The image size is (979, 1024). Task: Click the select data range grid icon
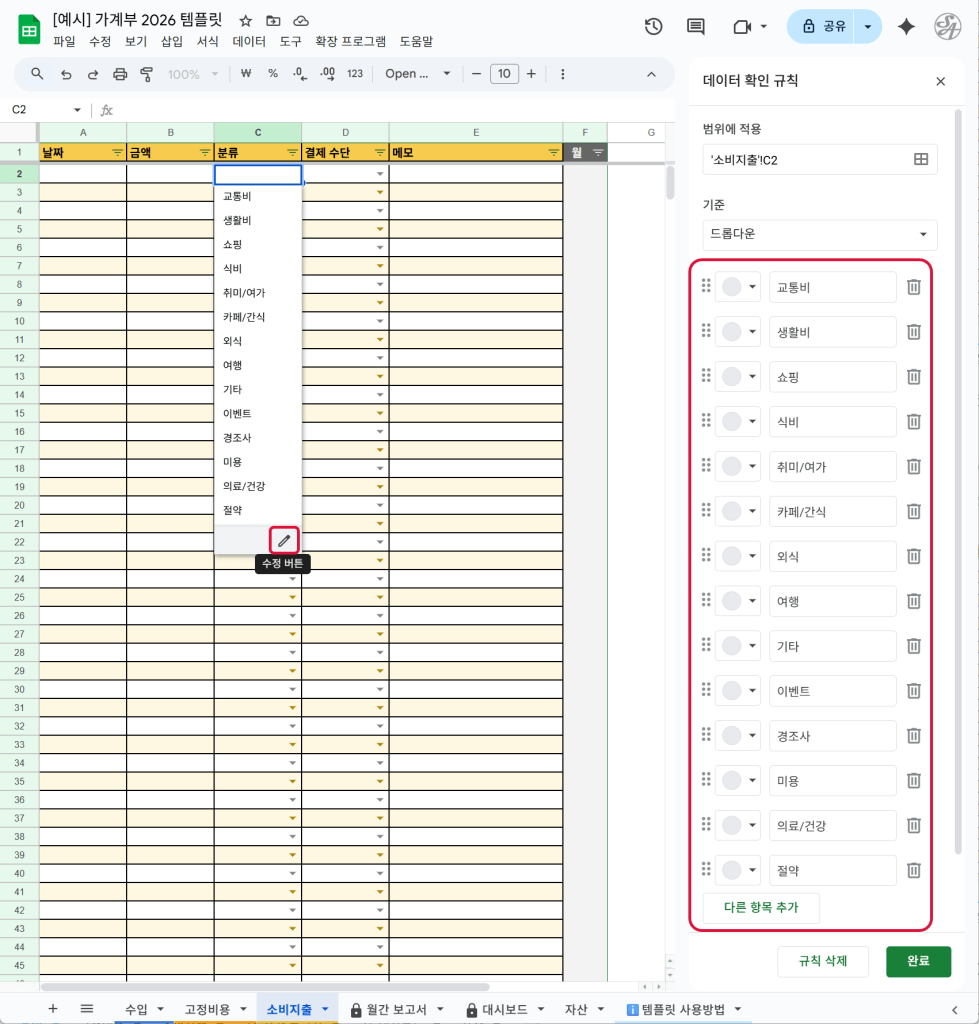[x=921, y=159]
